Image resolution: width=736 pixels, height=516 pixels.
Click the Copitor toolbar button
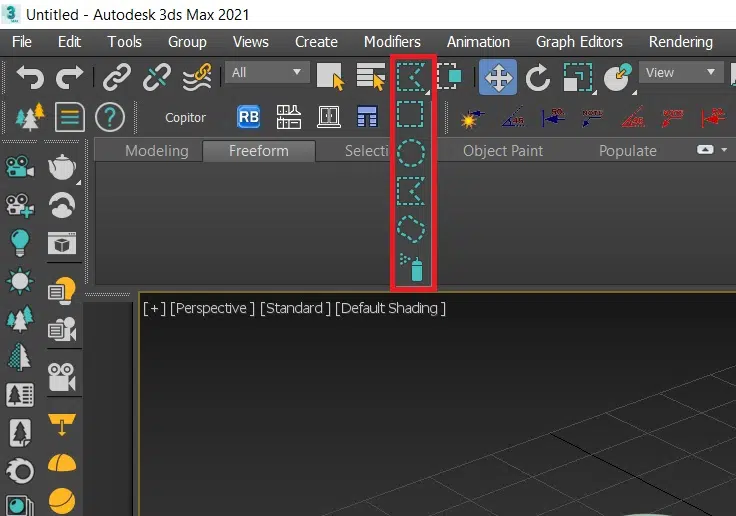coord(185,118)
